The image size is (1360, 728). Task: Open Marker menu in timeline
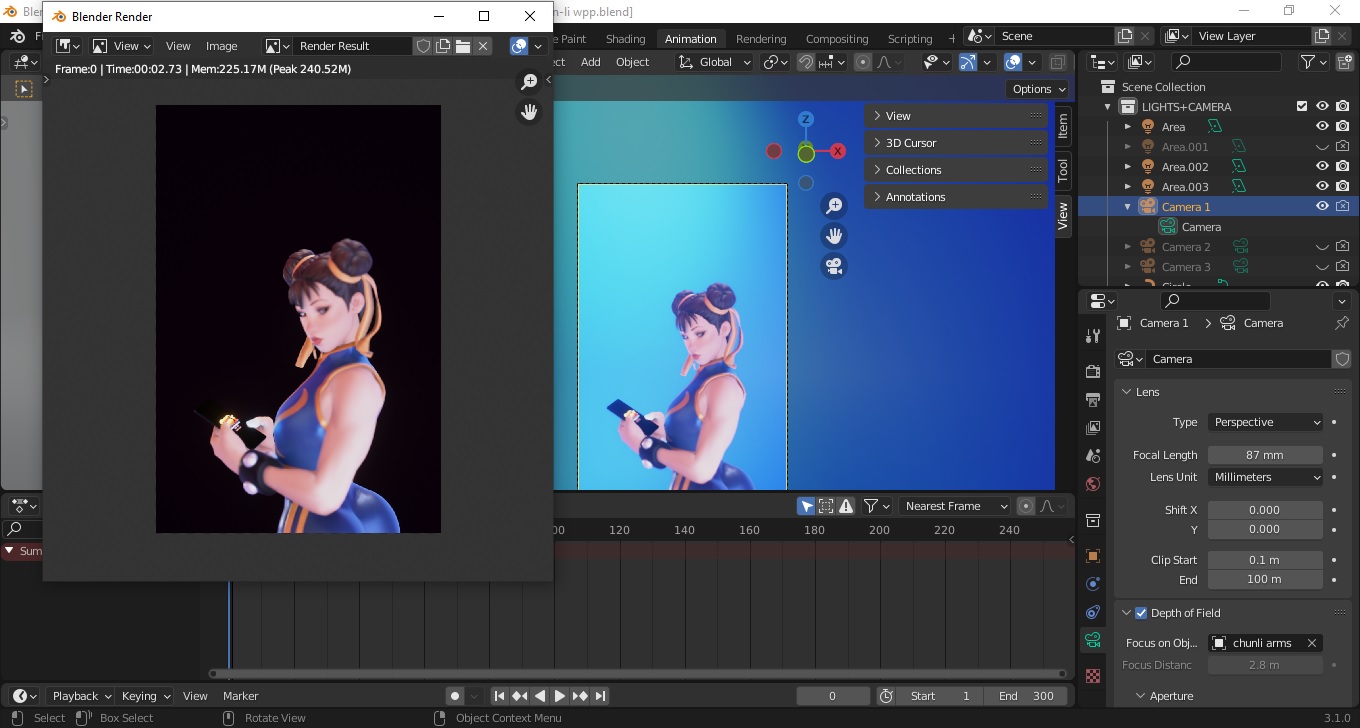tap(241, 696)
